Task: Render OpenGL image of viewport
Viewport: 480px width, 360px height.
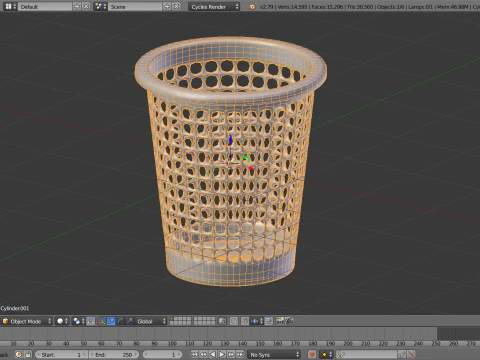Action: (280, 321)
